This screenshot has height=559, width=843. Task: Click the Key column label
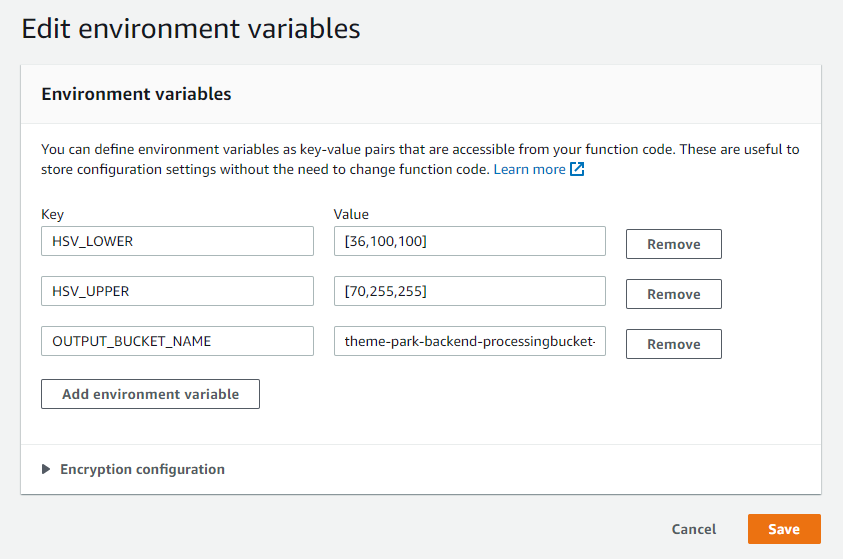coord(53,214)
